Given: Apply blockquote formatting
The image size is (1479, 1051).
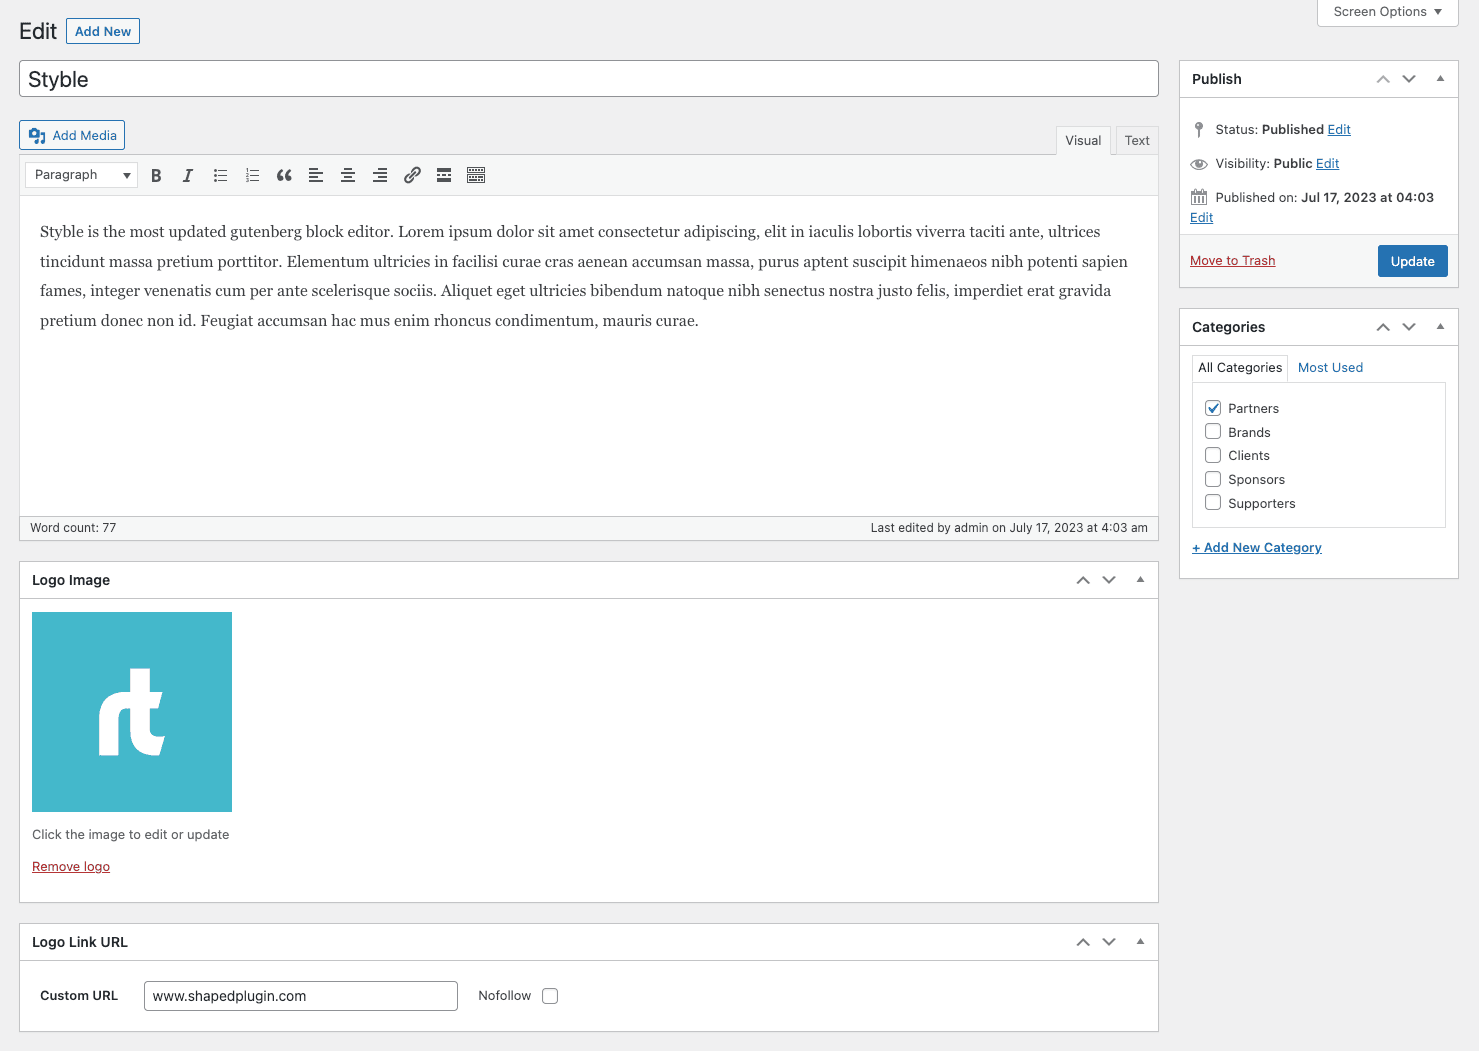Looking at the screenshot, I should coord(284,175).
